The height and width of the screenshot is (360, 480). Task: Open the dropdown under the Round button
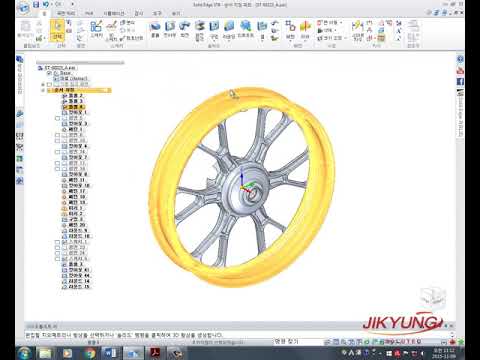click(229, 41)
